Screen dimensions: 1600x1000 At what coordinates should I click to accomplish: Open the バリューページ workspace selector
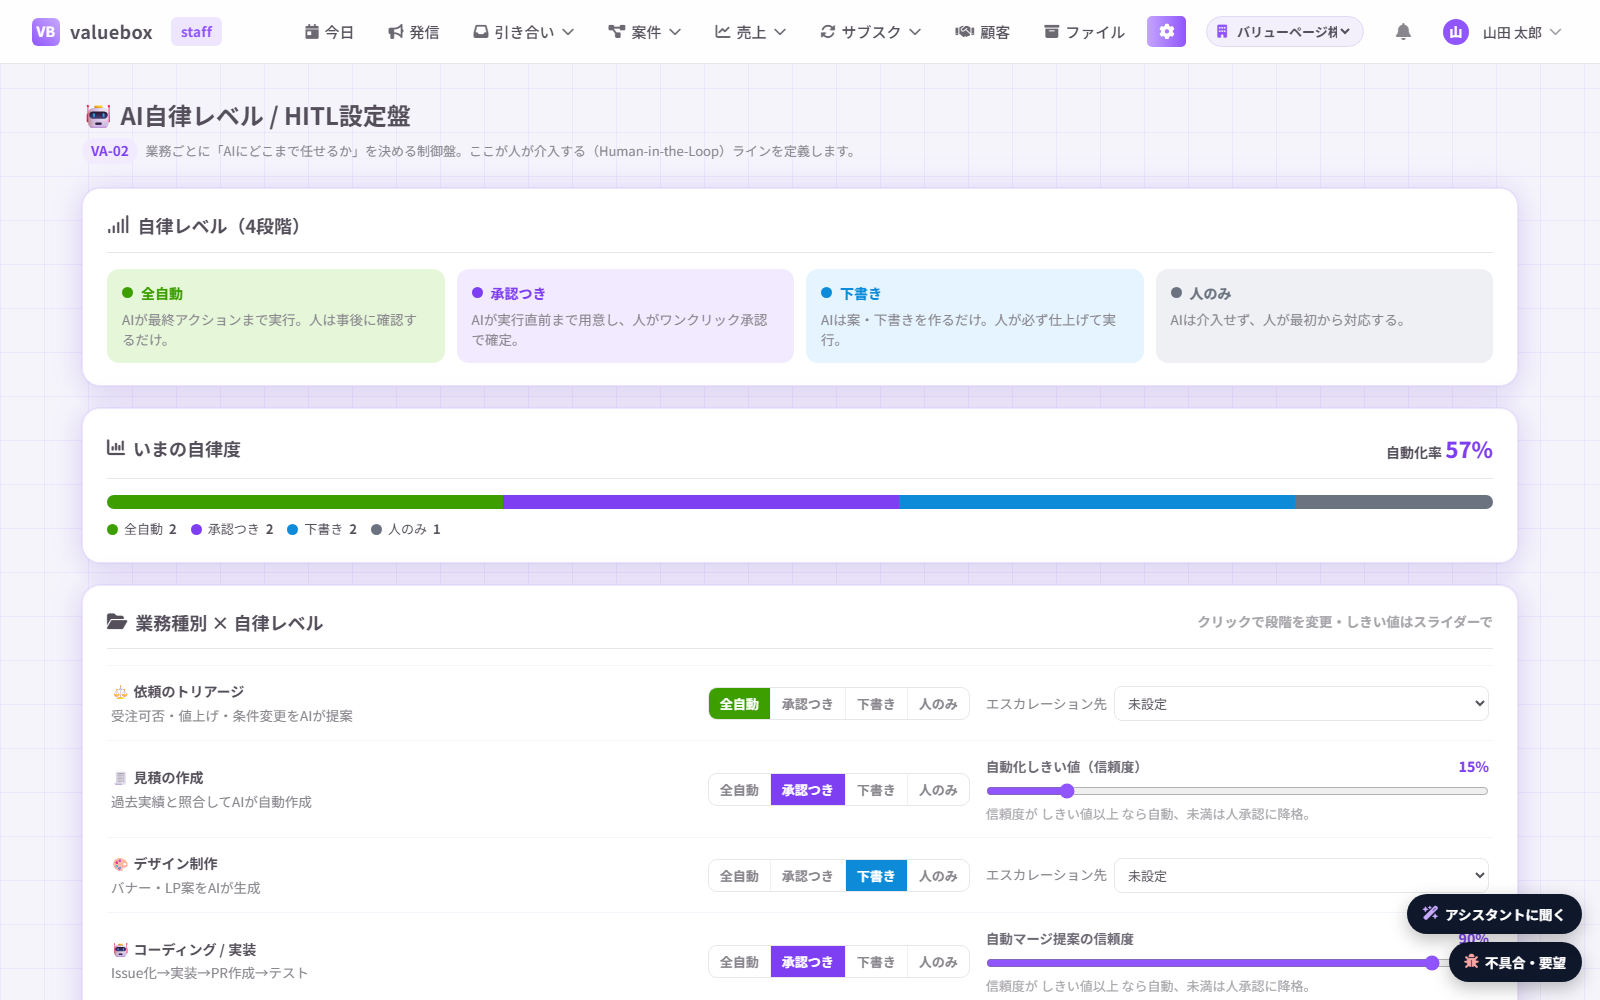coord(1284,32)
